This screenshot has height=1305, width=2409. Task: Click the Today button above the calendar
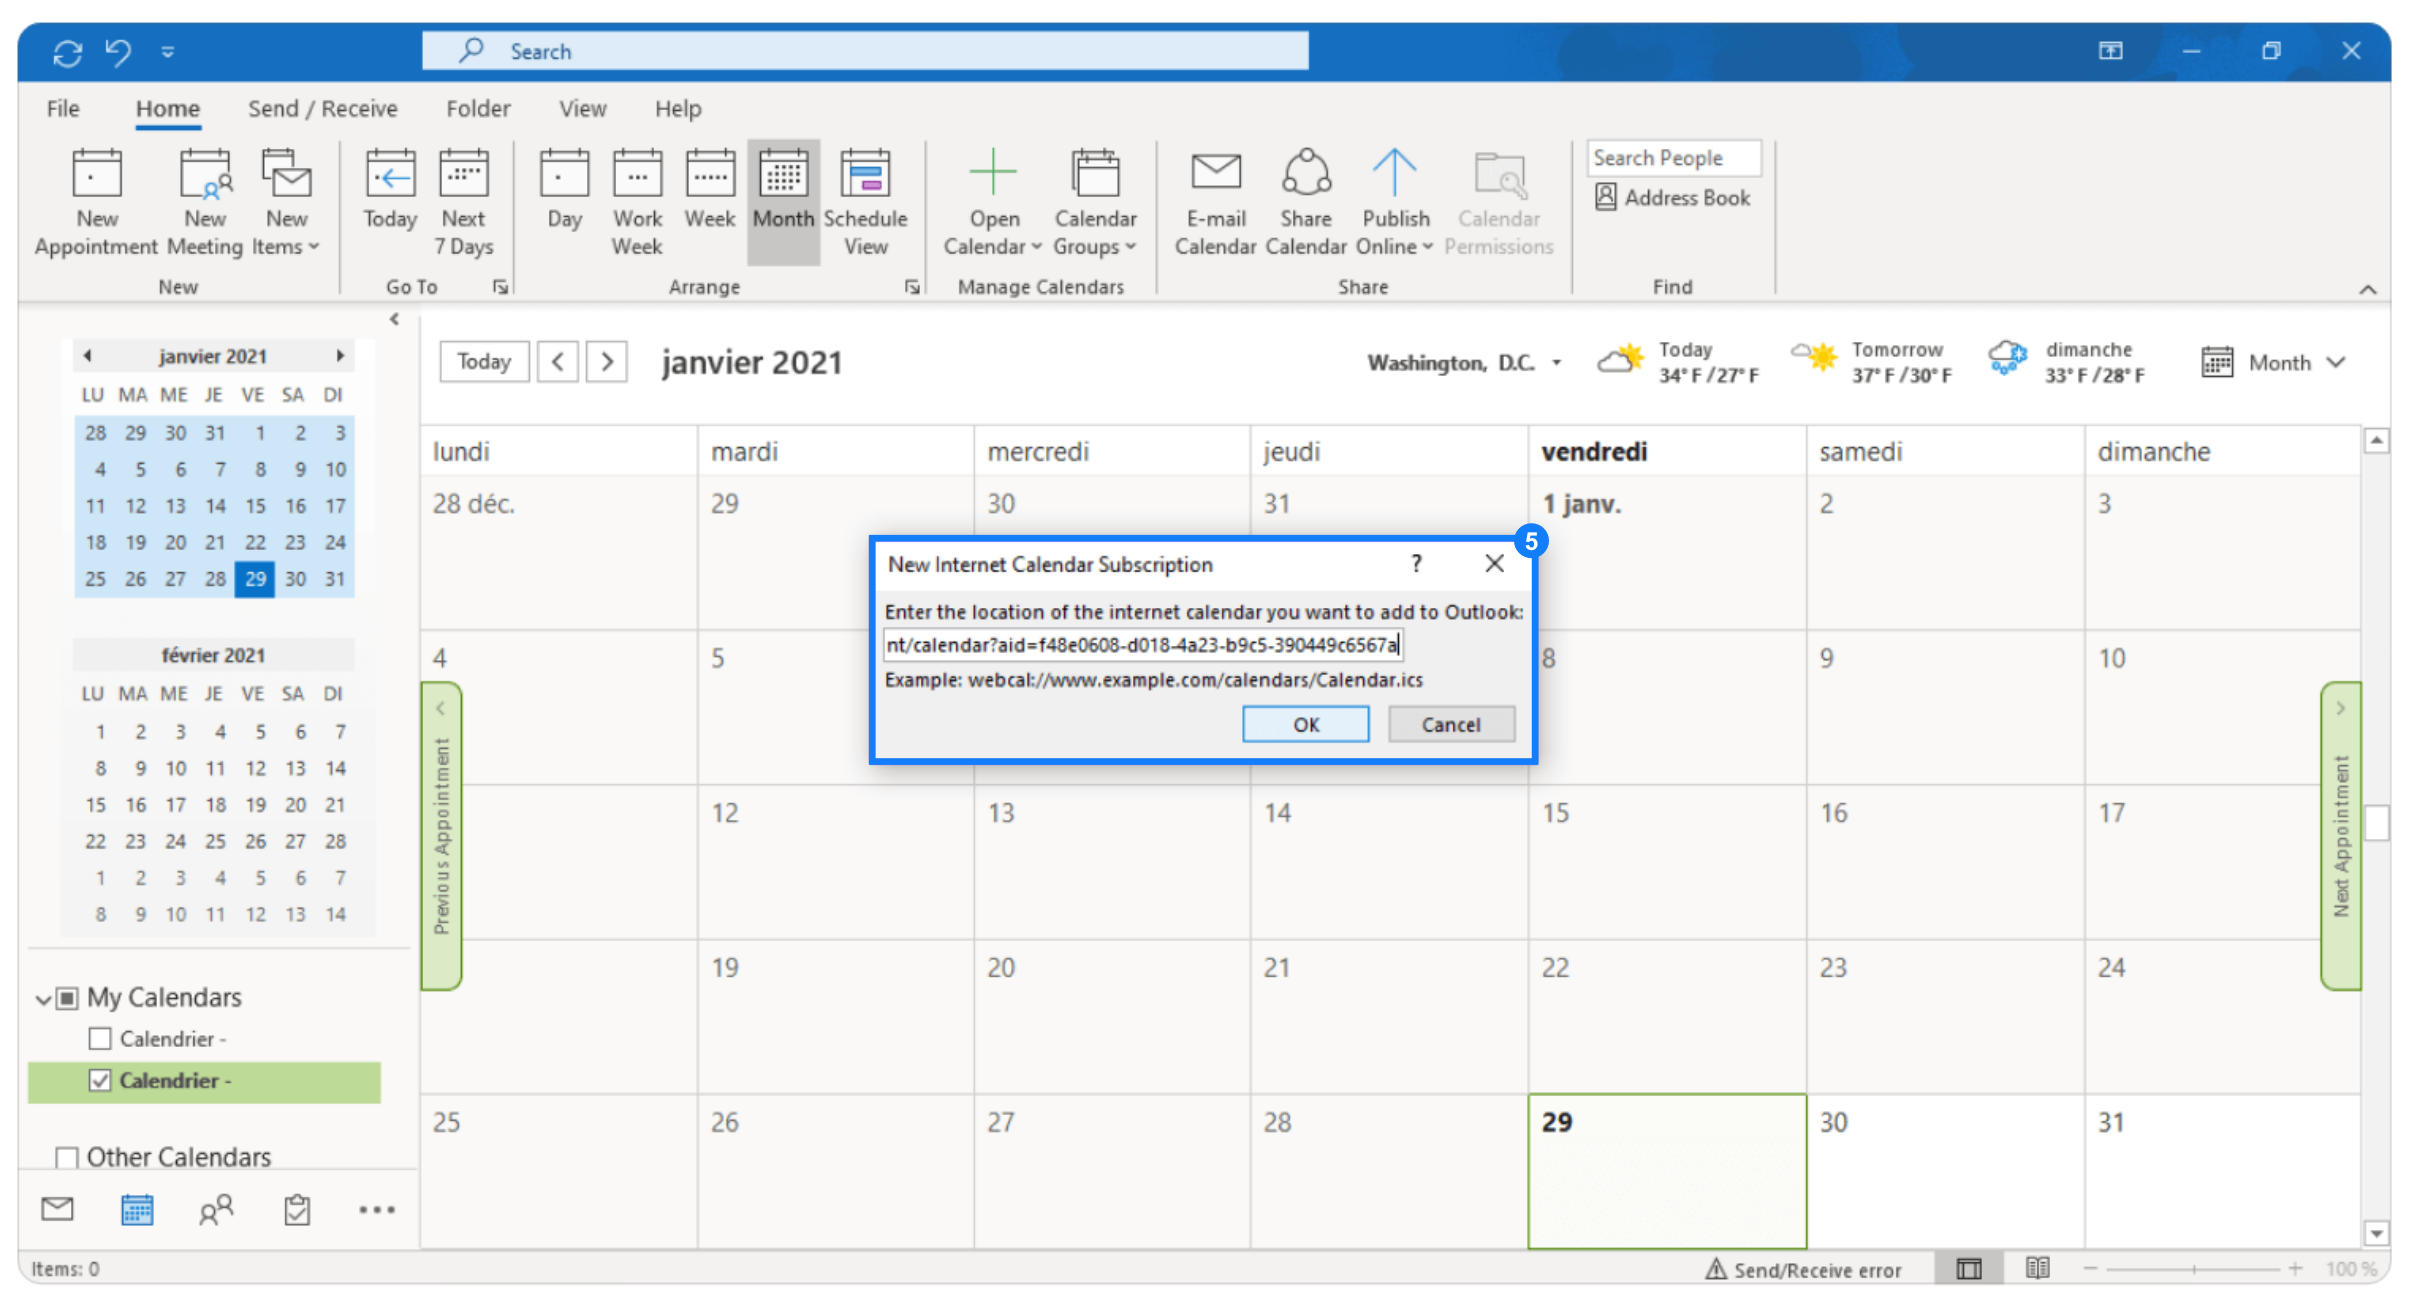[x=484, y=361]
